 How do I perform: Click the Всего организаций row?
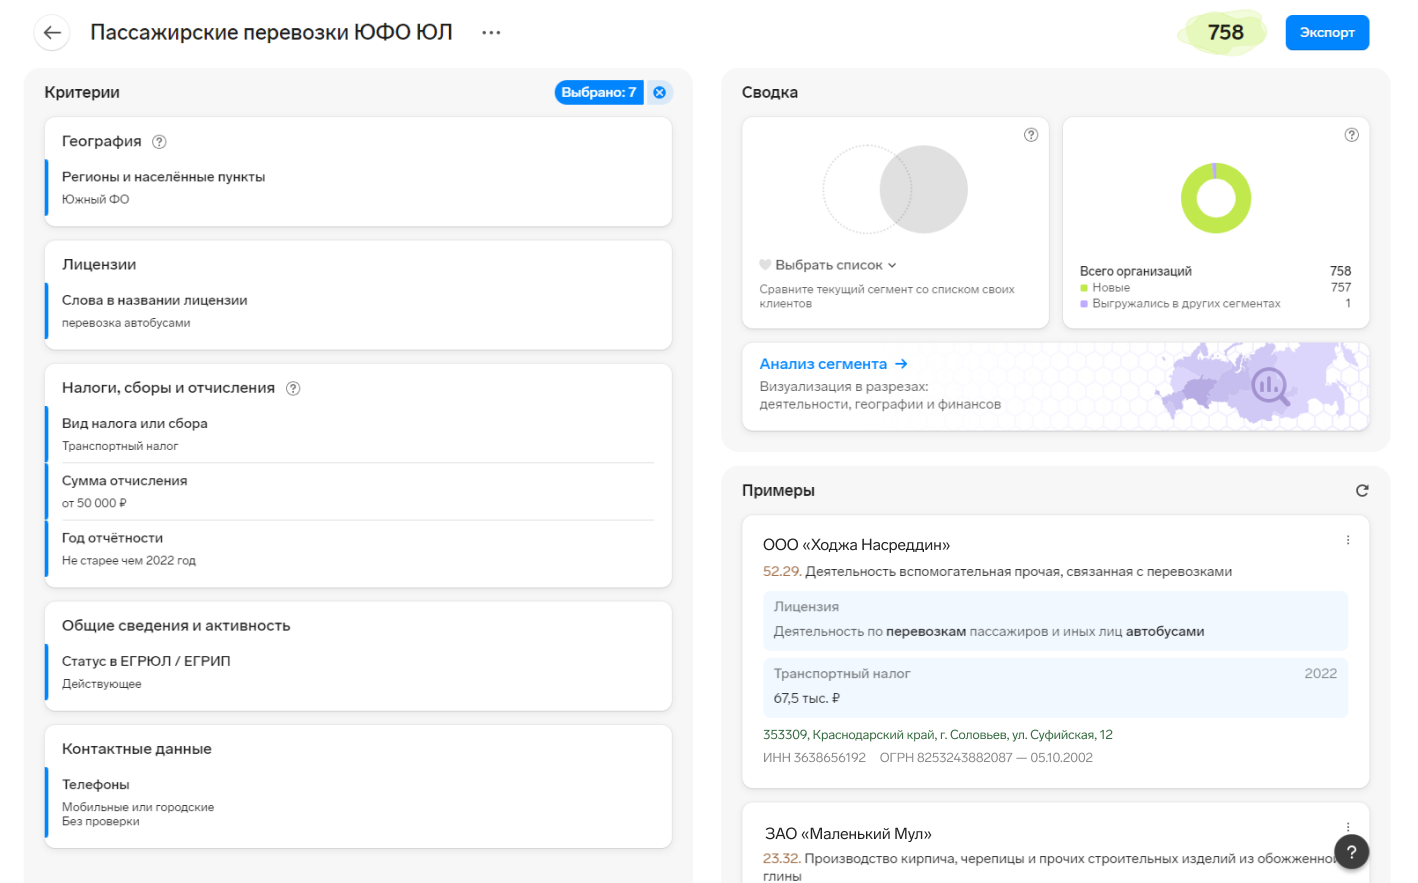(x=1215, y=271)
